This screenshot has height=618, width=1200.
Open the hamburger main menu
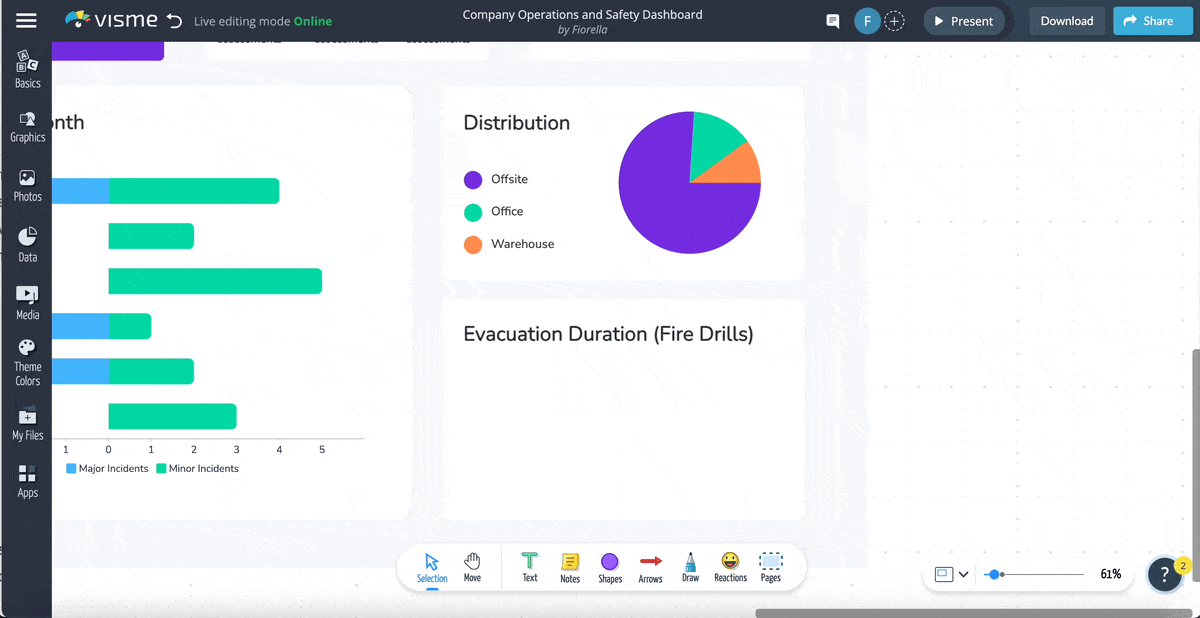[26, 21]
